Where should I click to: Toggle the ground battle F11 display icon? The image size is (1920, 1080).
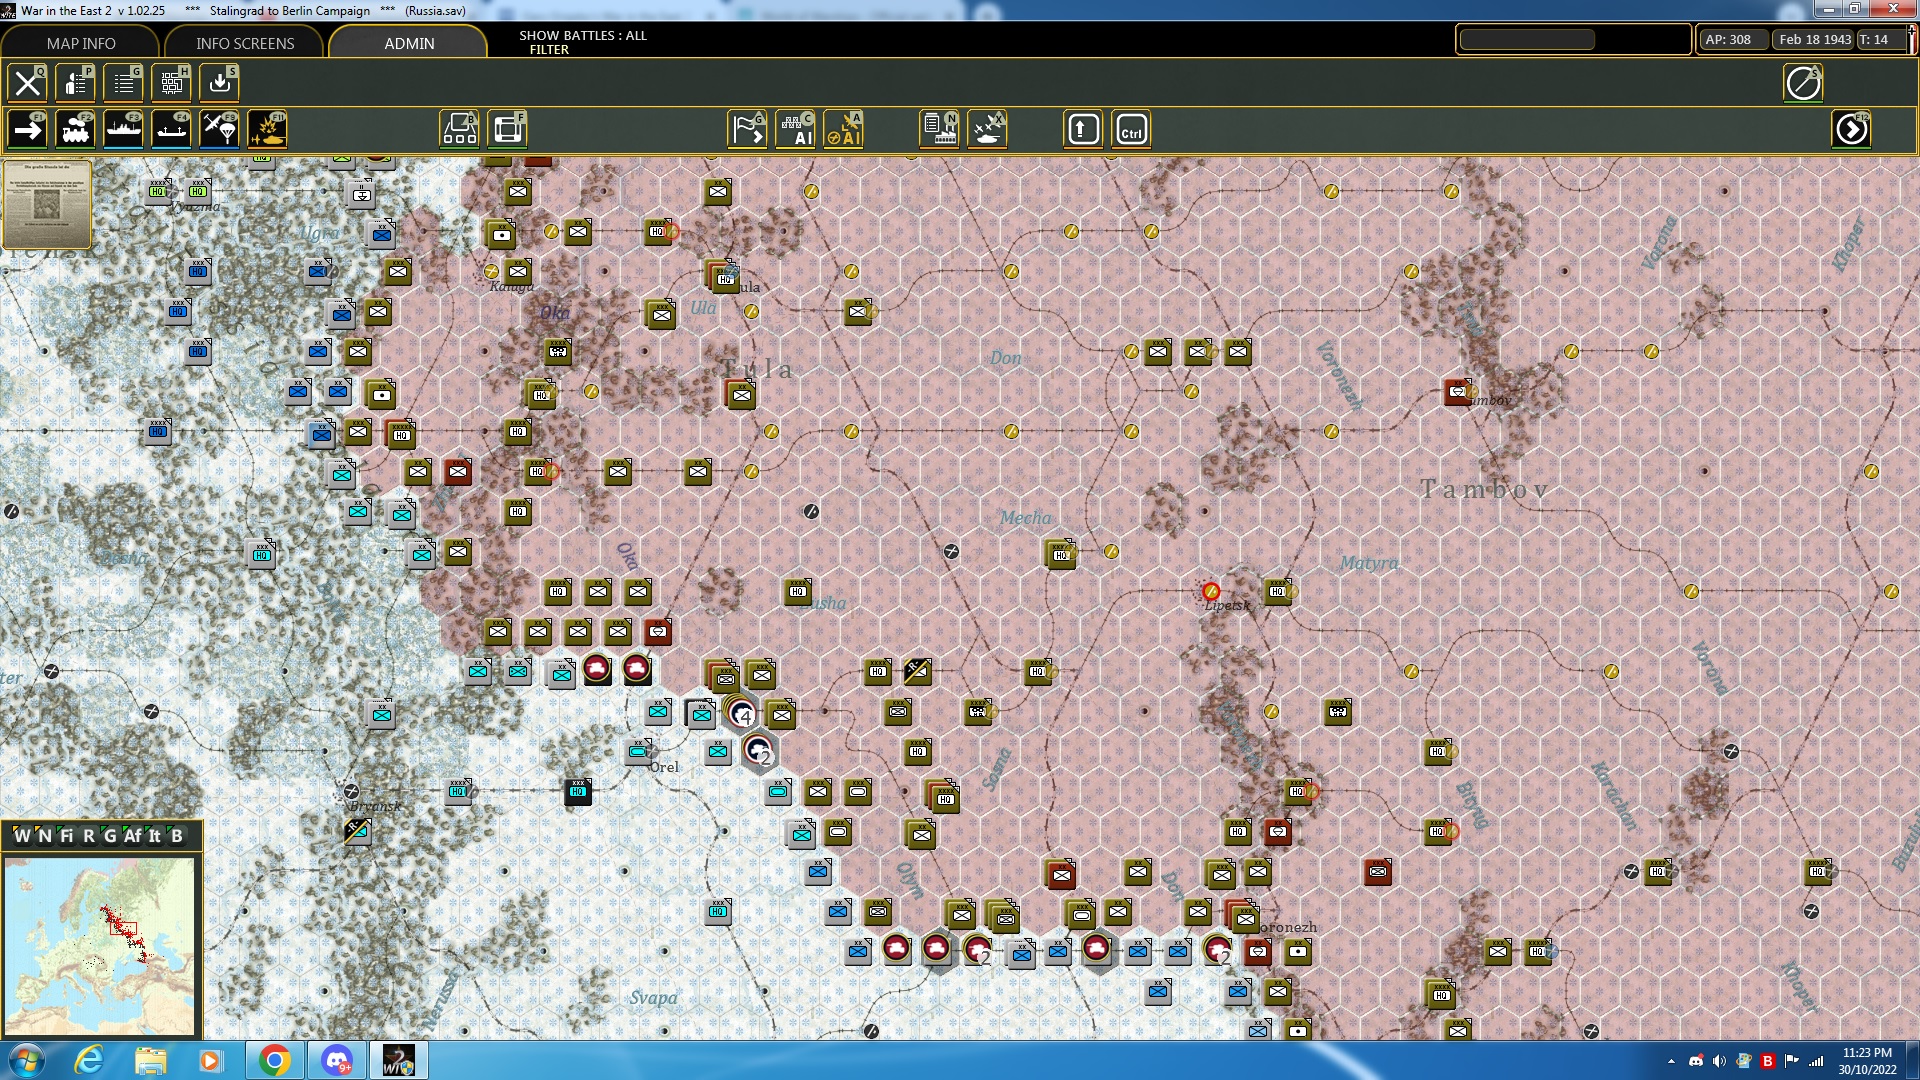click(267, 128)
